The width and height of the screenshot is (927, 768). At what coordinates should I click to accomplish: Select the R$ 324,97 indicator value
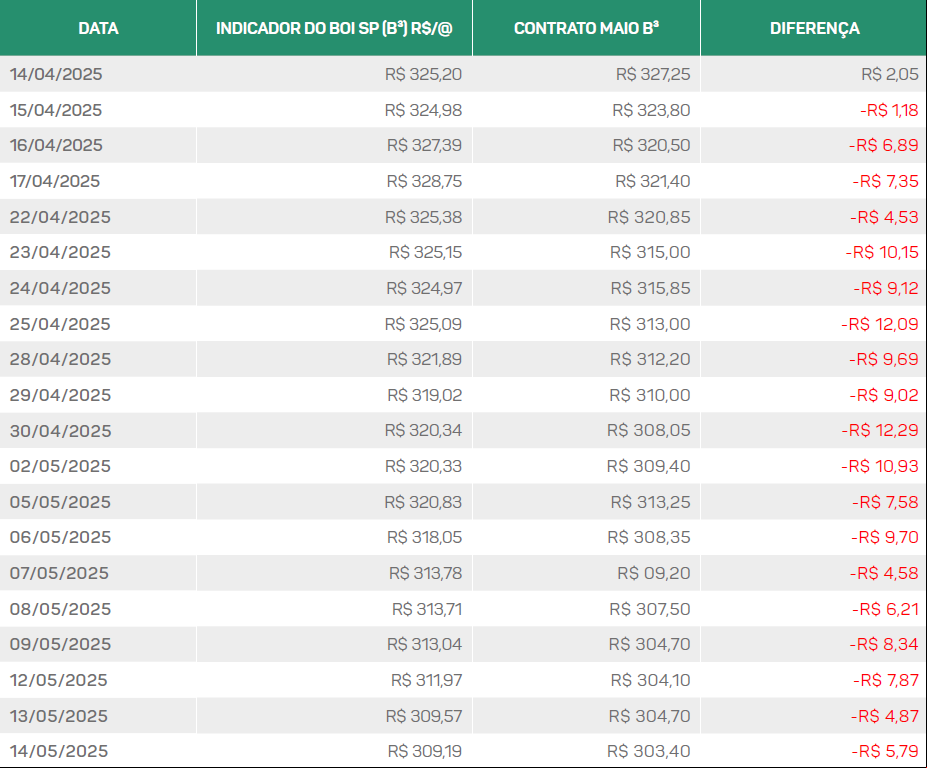tap(424, 289)
